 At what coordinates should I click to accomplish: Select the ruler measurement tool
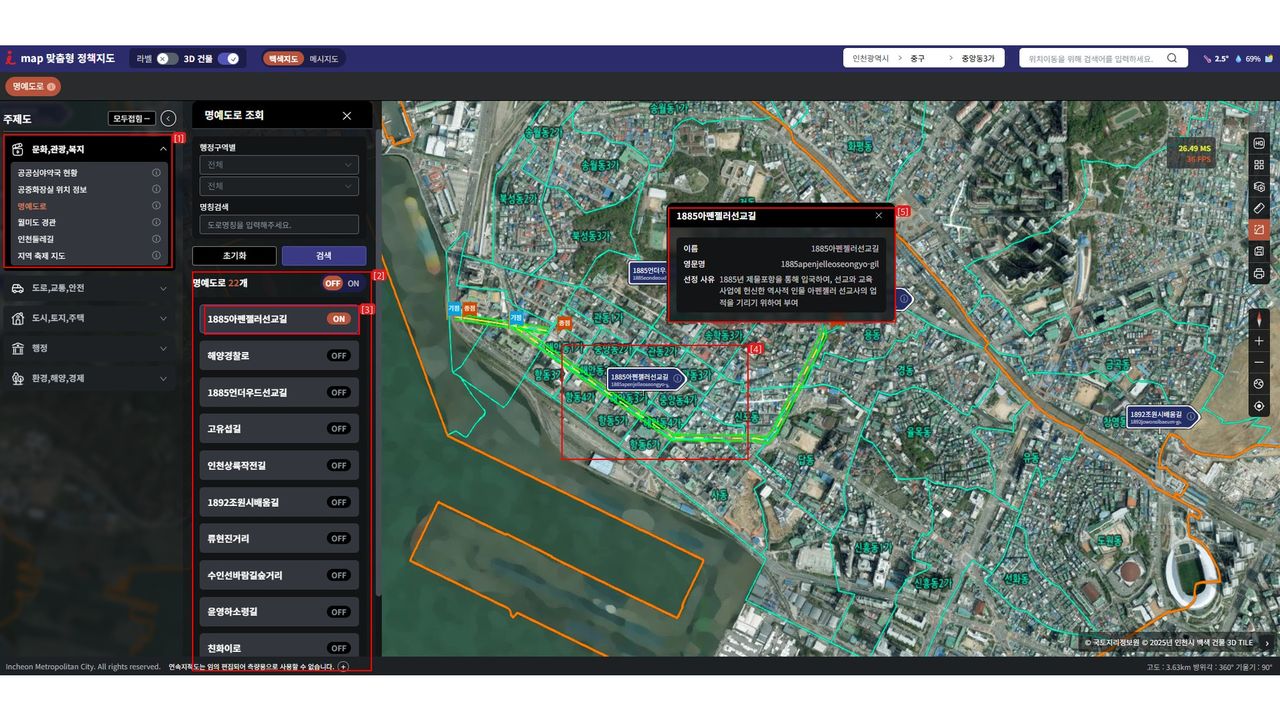click(1259, 208)
